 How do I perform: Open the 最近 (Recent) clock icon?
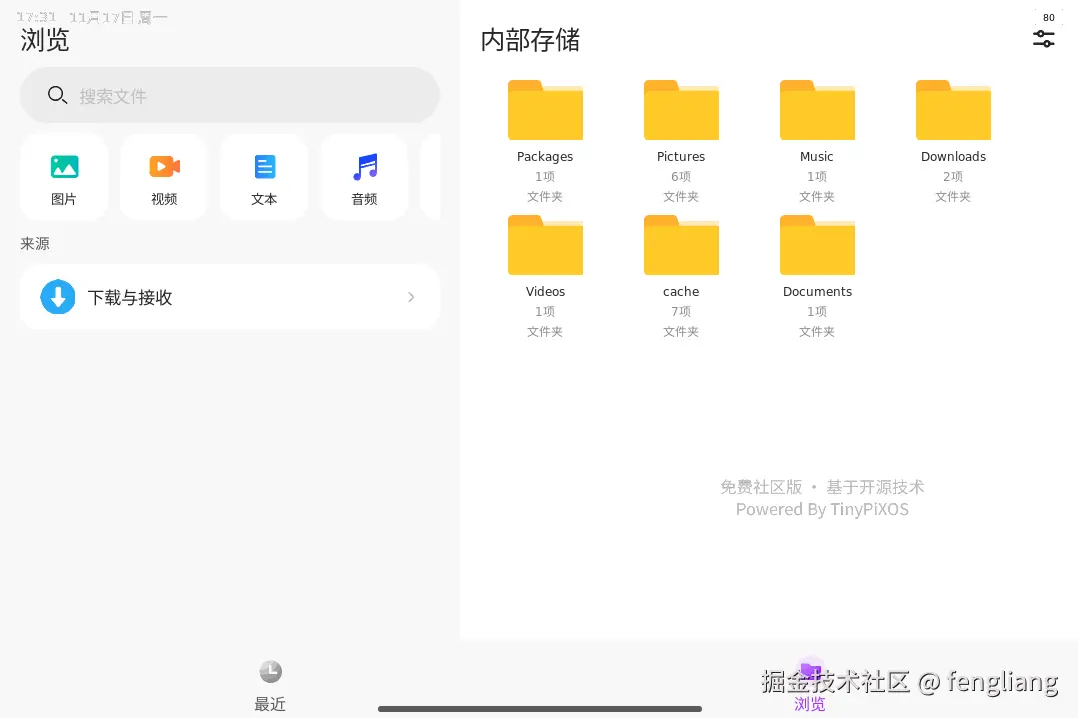(270, 671)
